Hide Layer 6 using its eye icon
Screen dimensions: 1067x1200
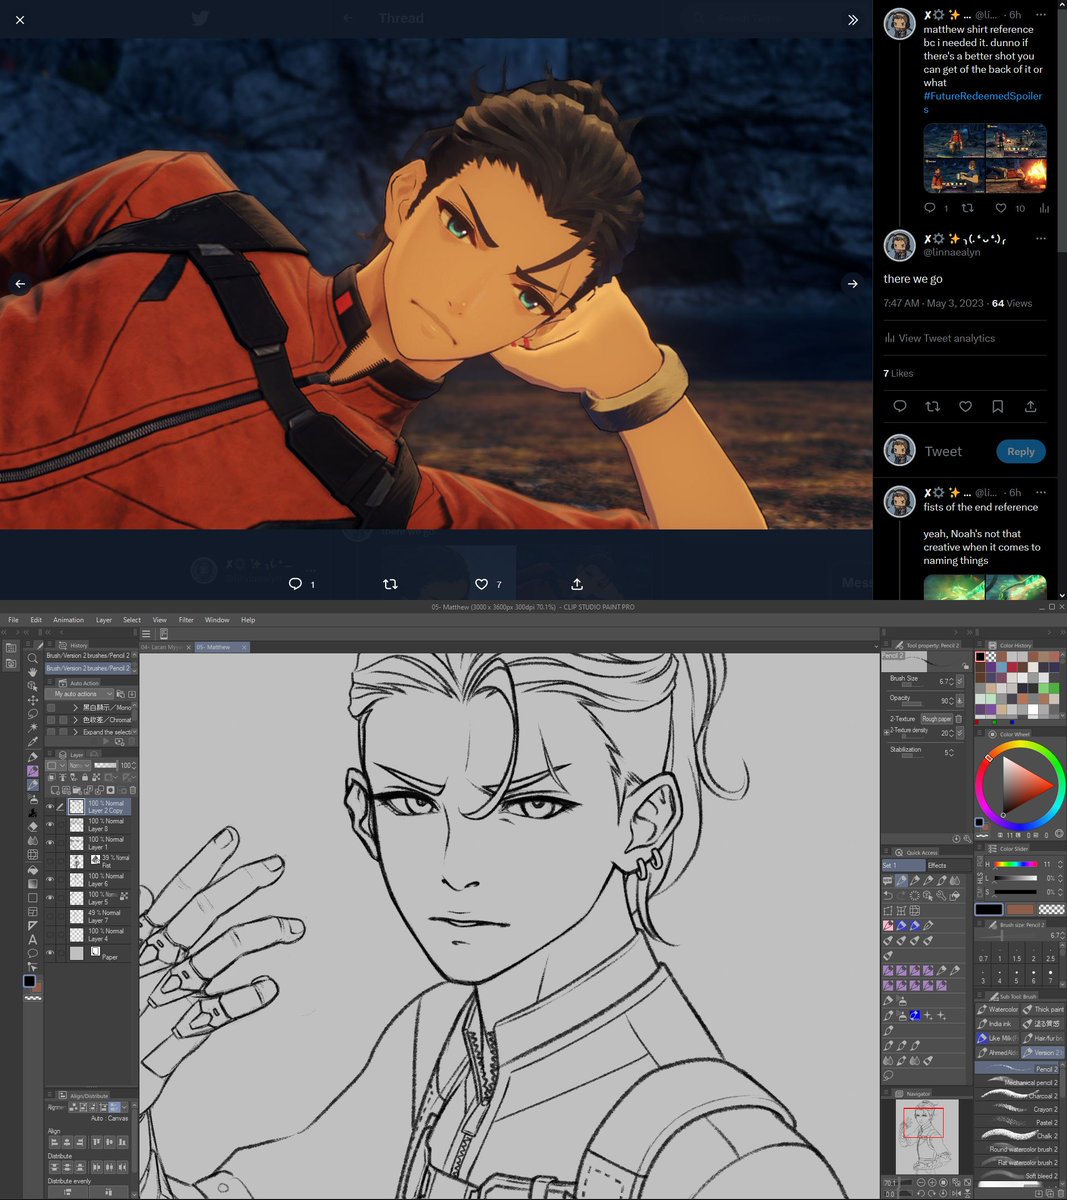click(x=50, y=880)
